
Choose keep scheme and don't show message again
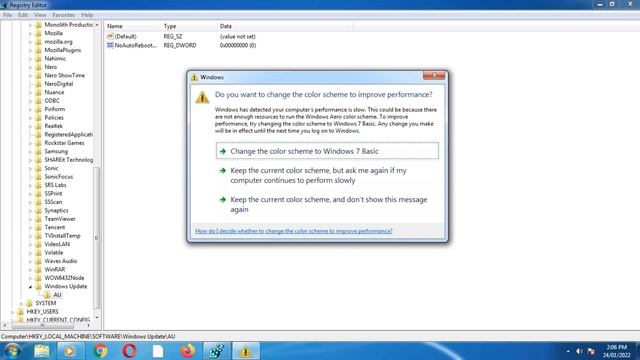pyautogui.click(x=327, y=204)
